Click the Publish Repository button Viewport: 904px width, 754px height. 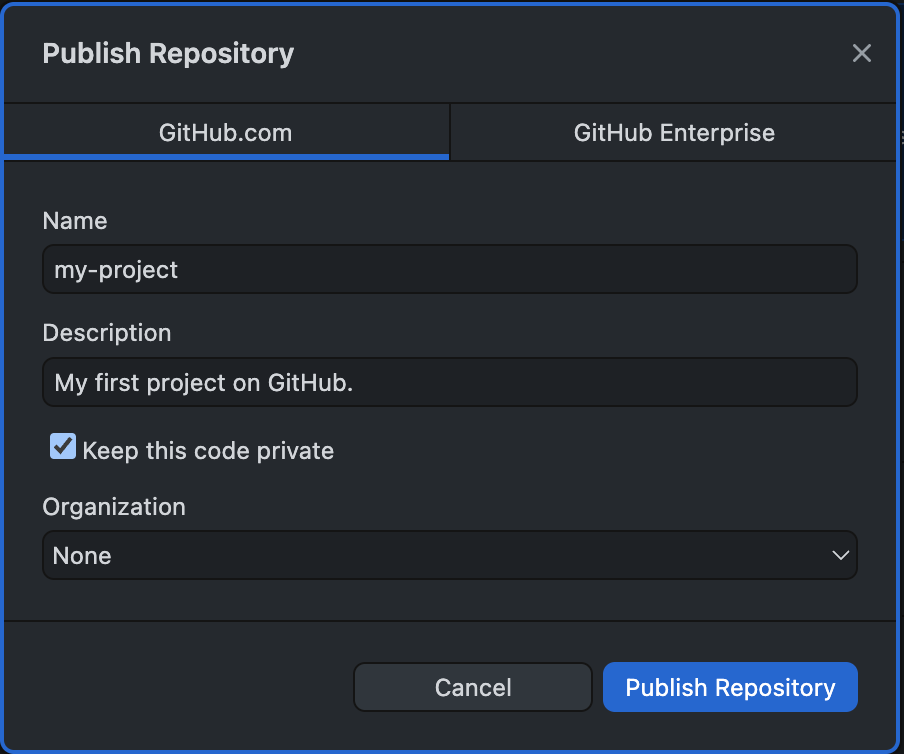[x=730, y=687]
